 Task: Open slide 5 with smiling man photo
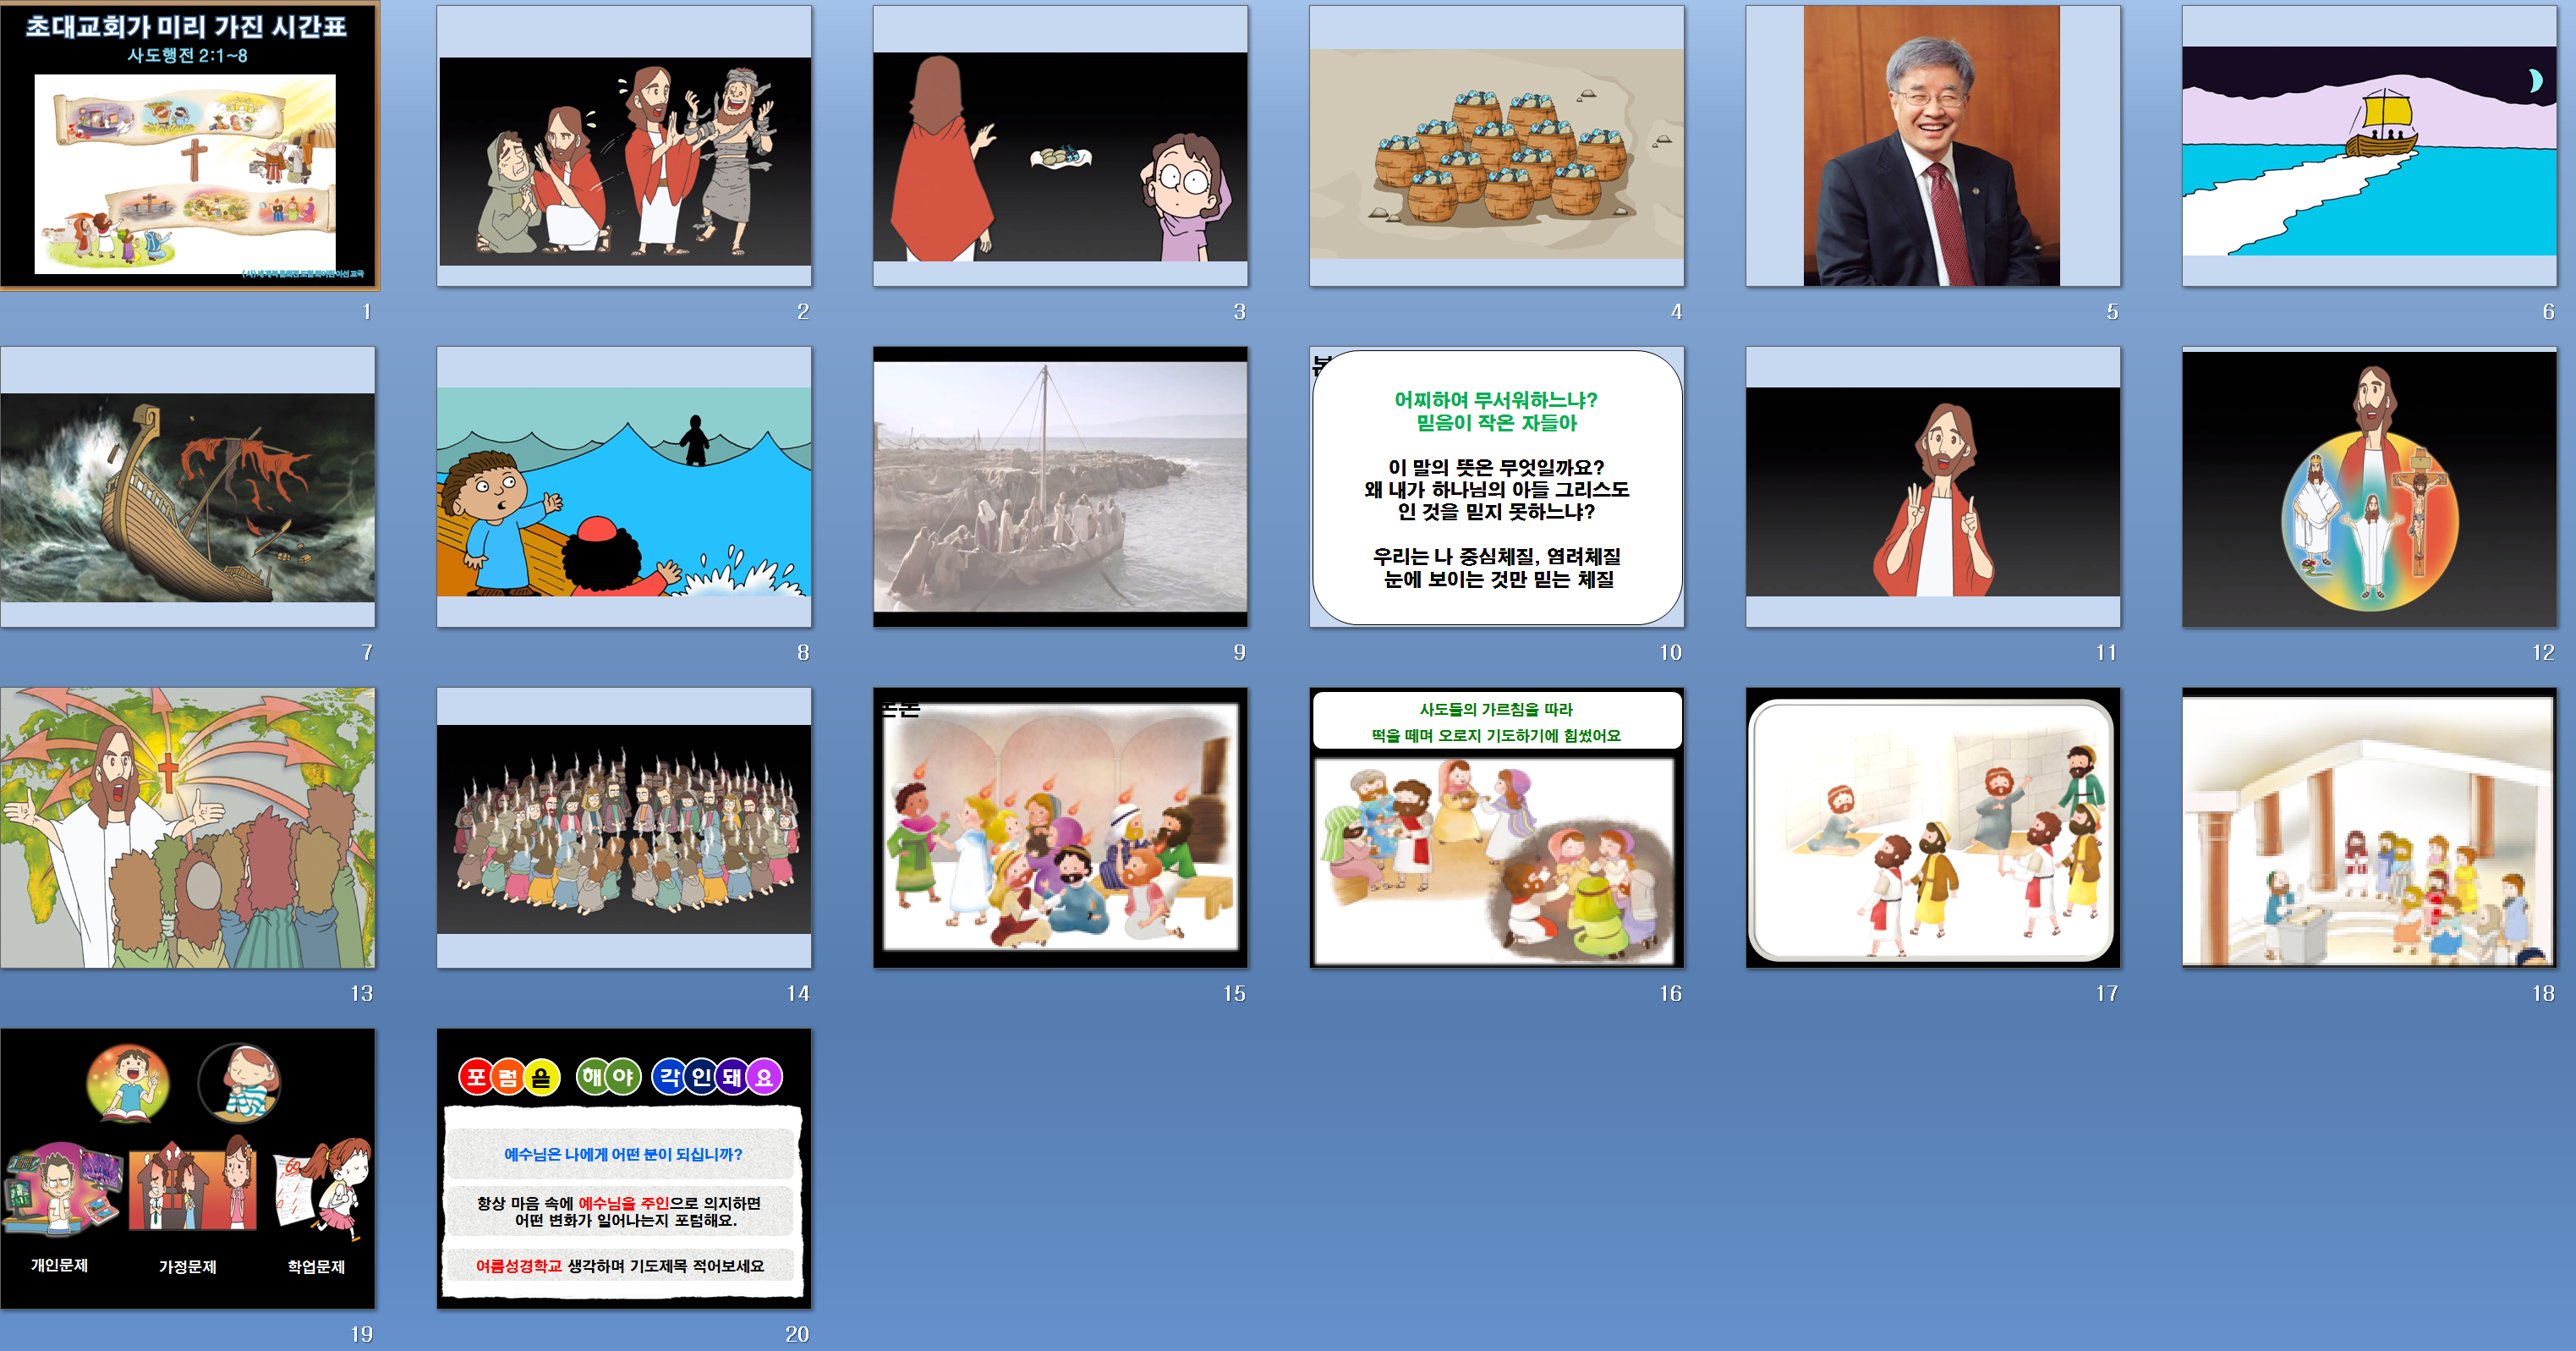pos(1932,146)
